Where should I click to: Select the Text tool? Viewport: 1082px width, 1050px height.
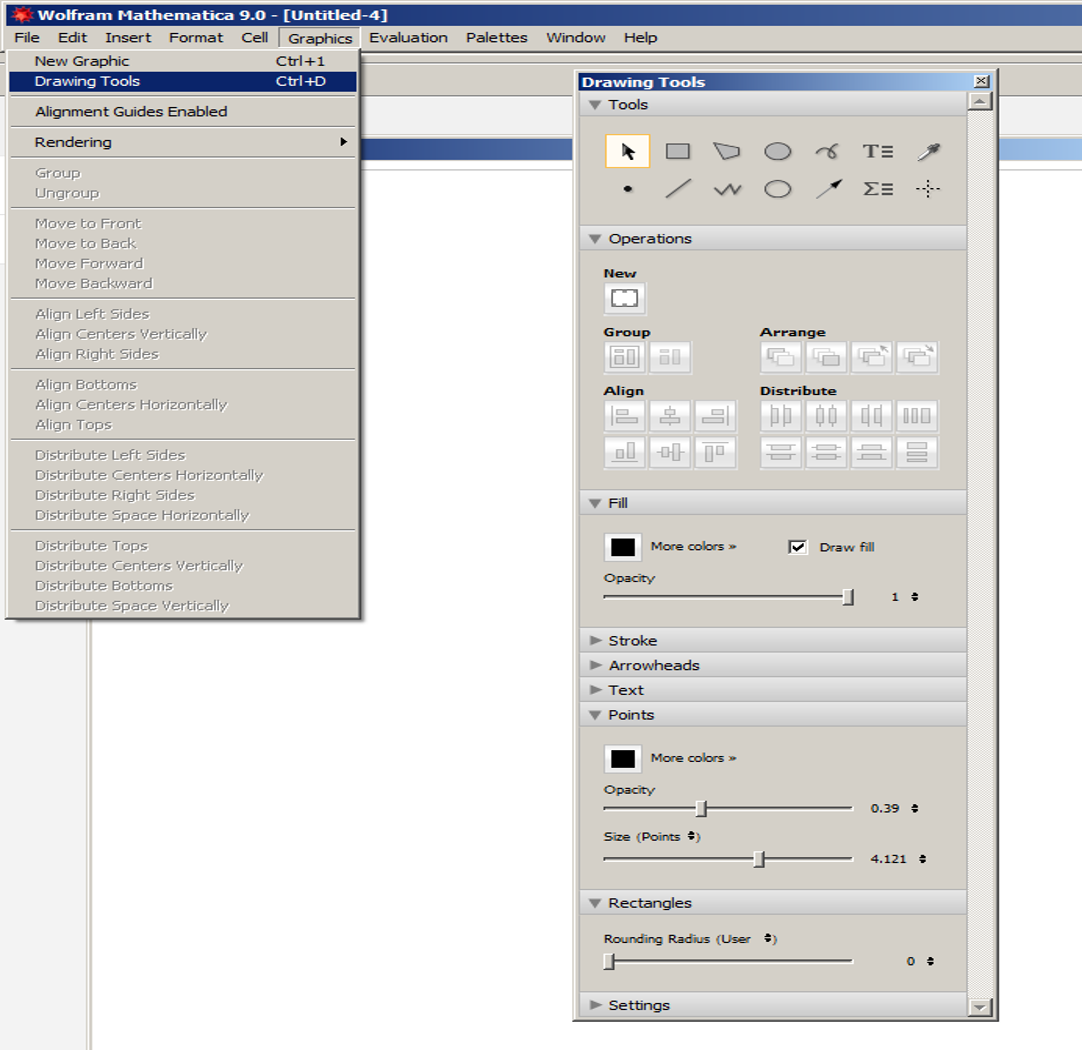coord(878,151)
